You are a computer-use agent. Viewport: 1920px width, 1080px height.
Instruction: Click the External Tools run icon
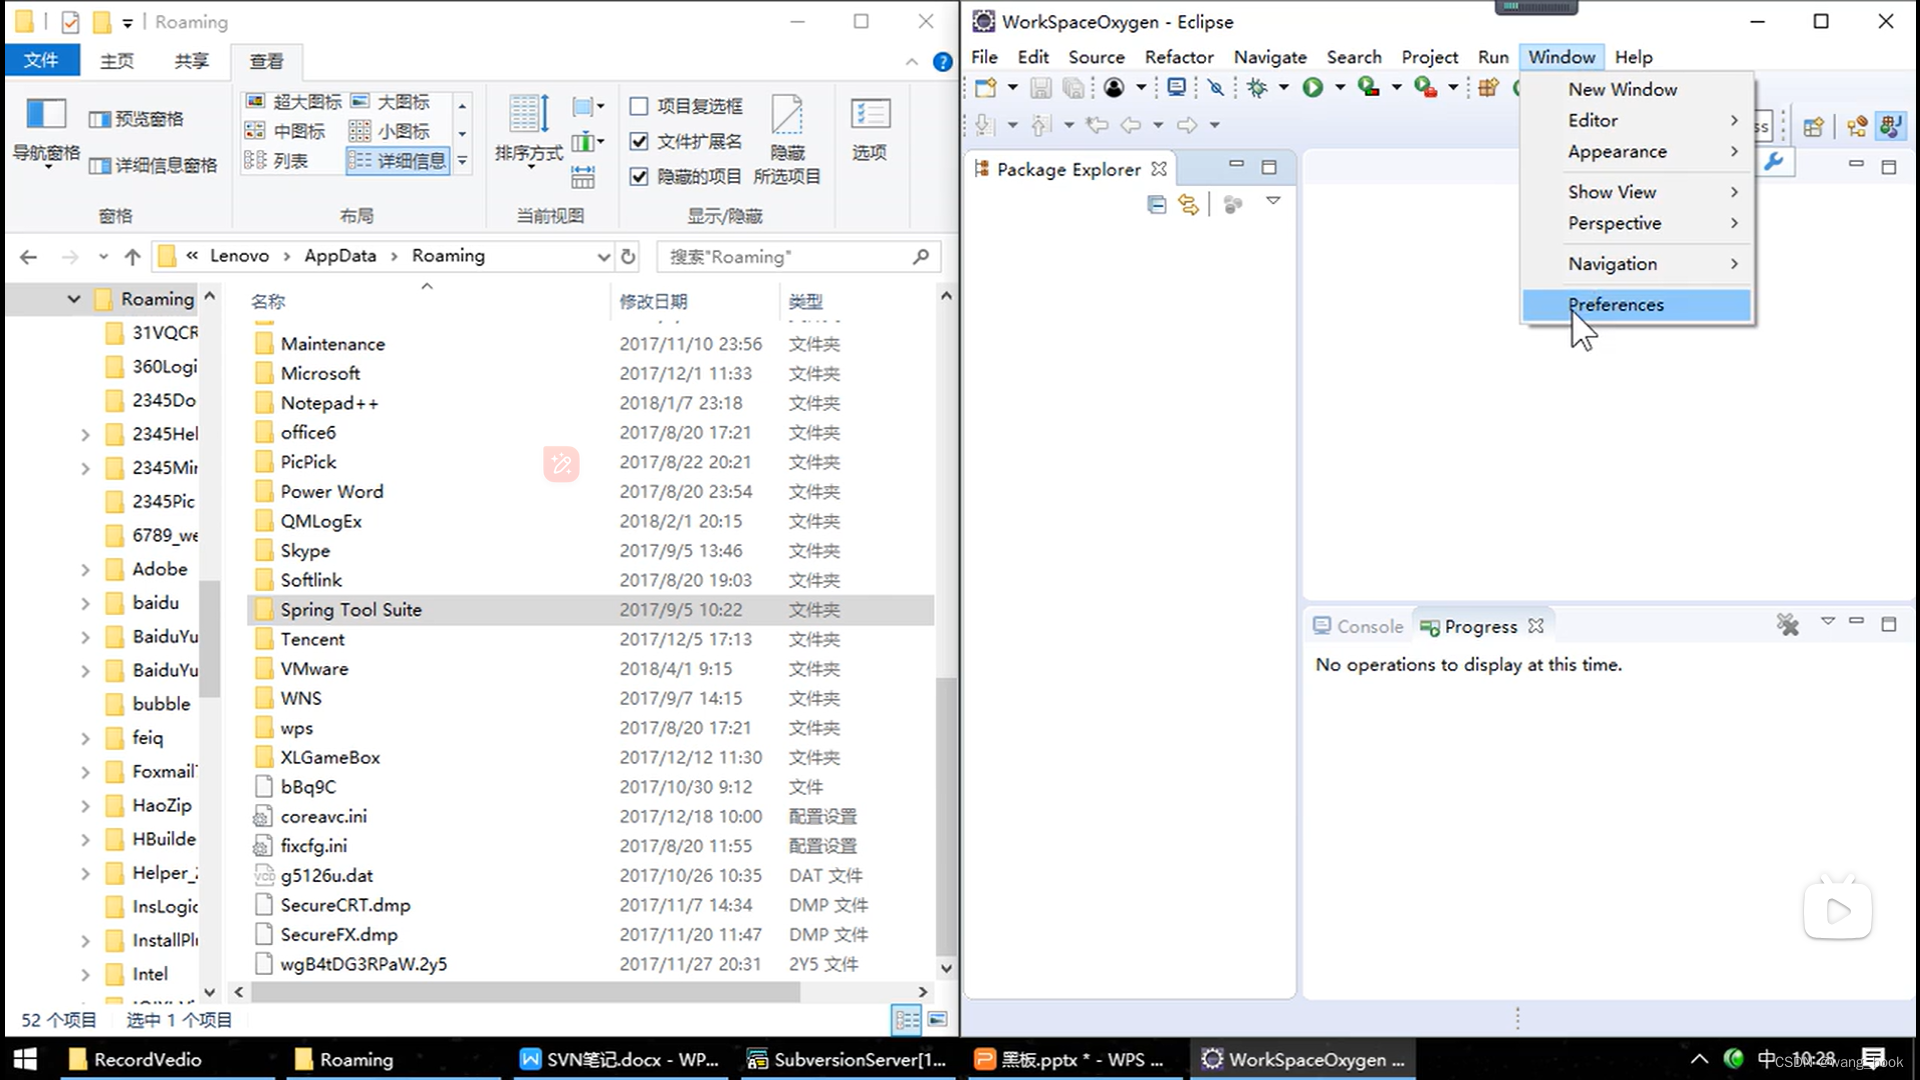click(x=1425, y=88)
